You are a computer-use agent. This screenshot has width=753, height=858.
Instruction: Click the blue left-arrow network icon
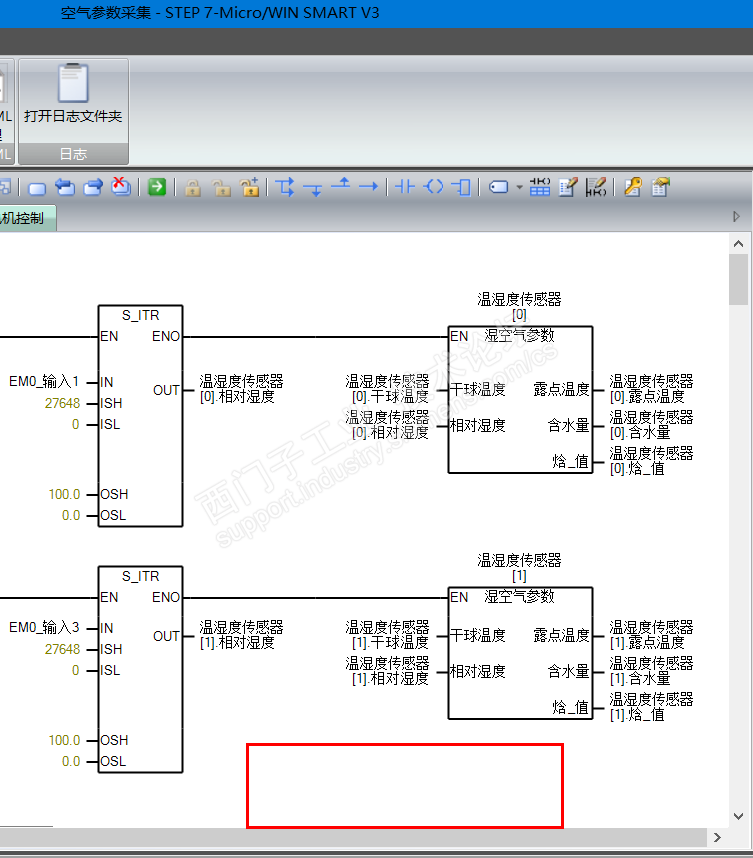pyautogui.click(x=65, y=187)
